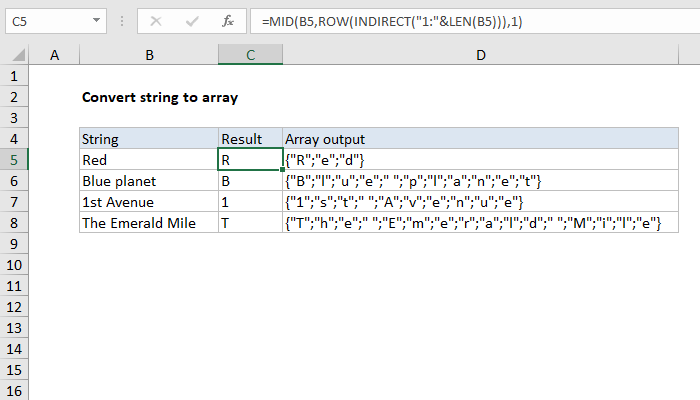Select the cell containing Blue planet
700x400 pixels.
pyautogui.click(x=149, y=181)
